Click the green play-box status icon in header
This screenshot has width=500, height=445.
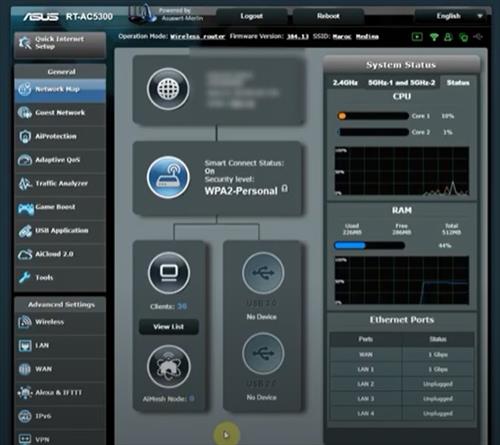(x=417, y=37)
